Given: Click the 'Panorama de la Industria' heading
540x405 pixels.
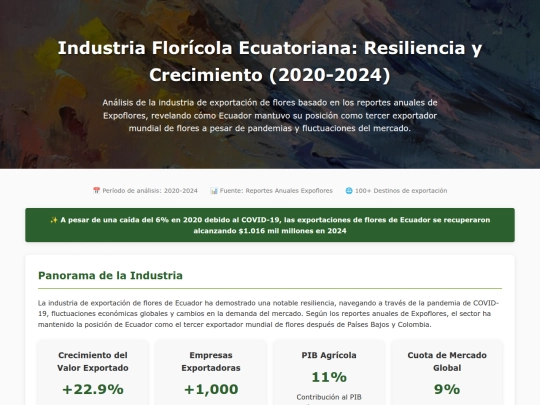Looking at the screenshot, I should coord(110,276).
